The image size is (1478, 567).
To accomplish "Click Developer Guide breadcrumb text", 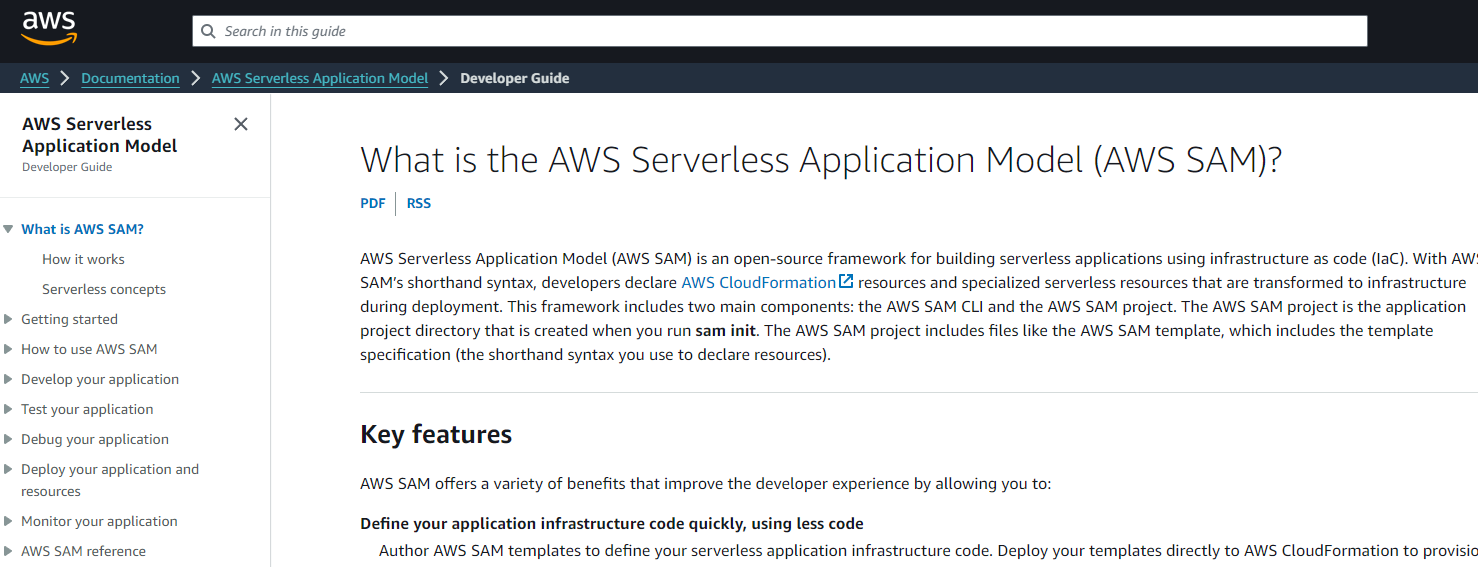I will tap(515, 78).
